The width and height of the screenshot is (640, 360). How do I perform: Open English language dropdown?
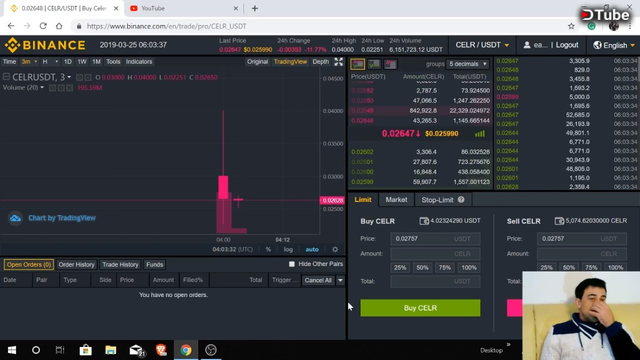pyautogui.click(x=614, y=45)
